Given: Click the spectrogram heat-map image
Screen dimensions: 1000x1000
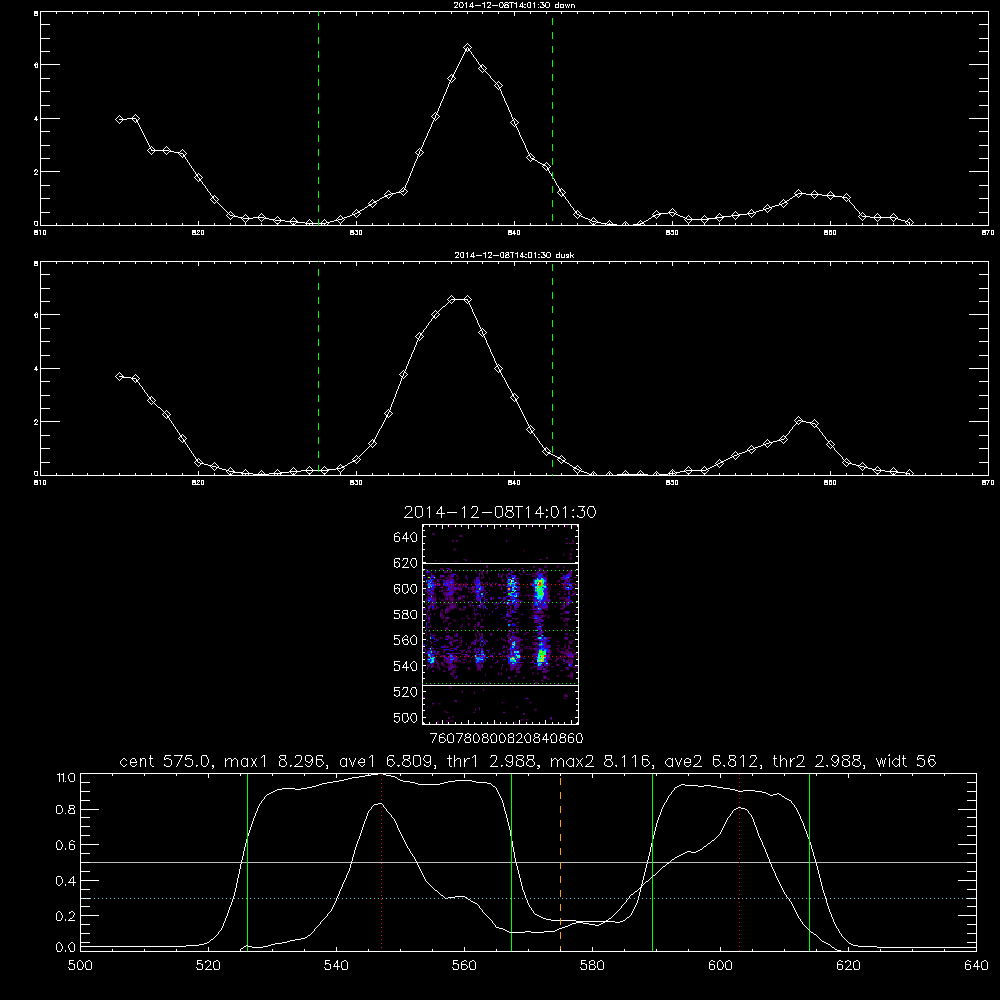Looking at the screenshot, I should [x=500, y=624].
